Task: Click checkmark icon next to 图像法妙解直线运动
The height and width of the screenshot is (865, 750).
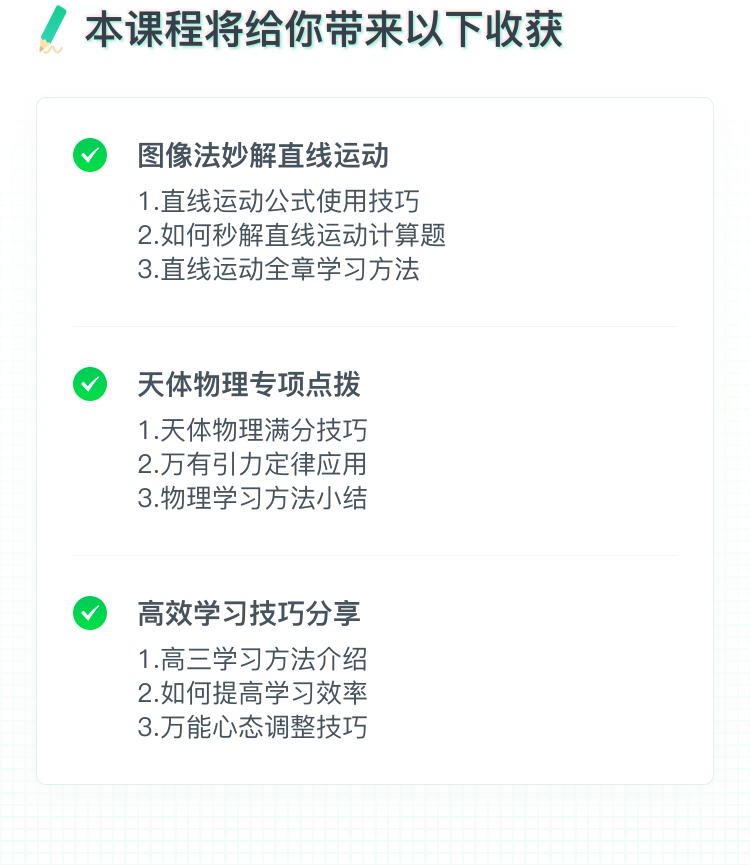Action: [x=90, y=155]
